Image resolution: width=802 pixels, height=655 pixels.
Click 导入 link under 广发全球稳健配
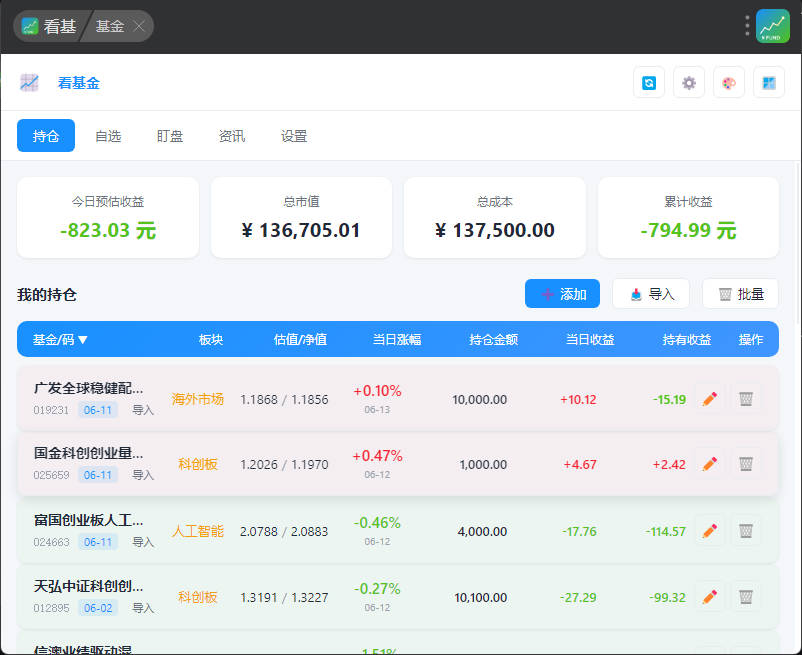point(143,410)
